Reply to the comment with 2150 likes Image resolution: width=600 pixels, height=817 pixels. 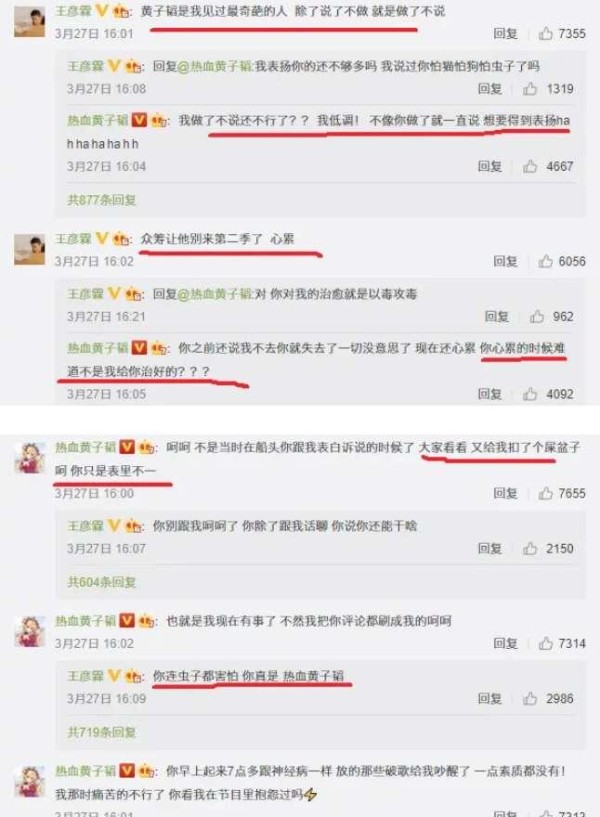pos(490,548)
